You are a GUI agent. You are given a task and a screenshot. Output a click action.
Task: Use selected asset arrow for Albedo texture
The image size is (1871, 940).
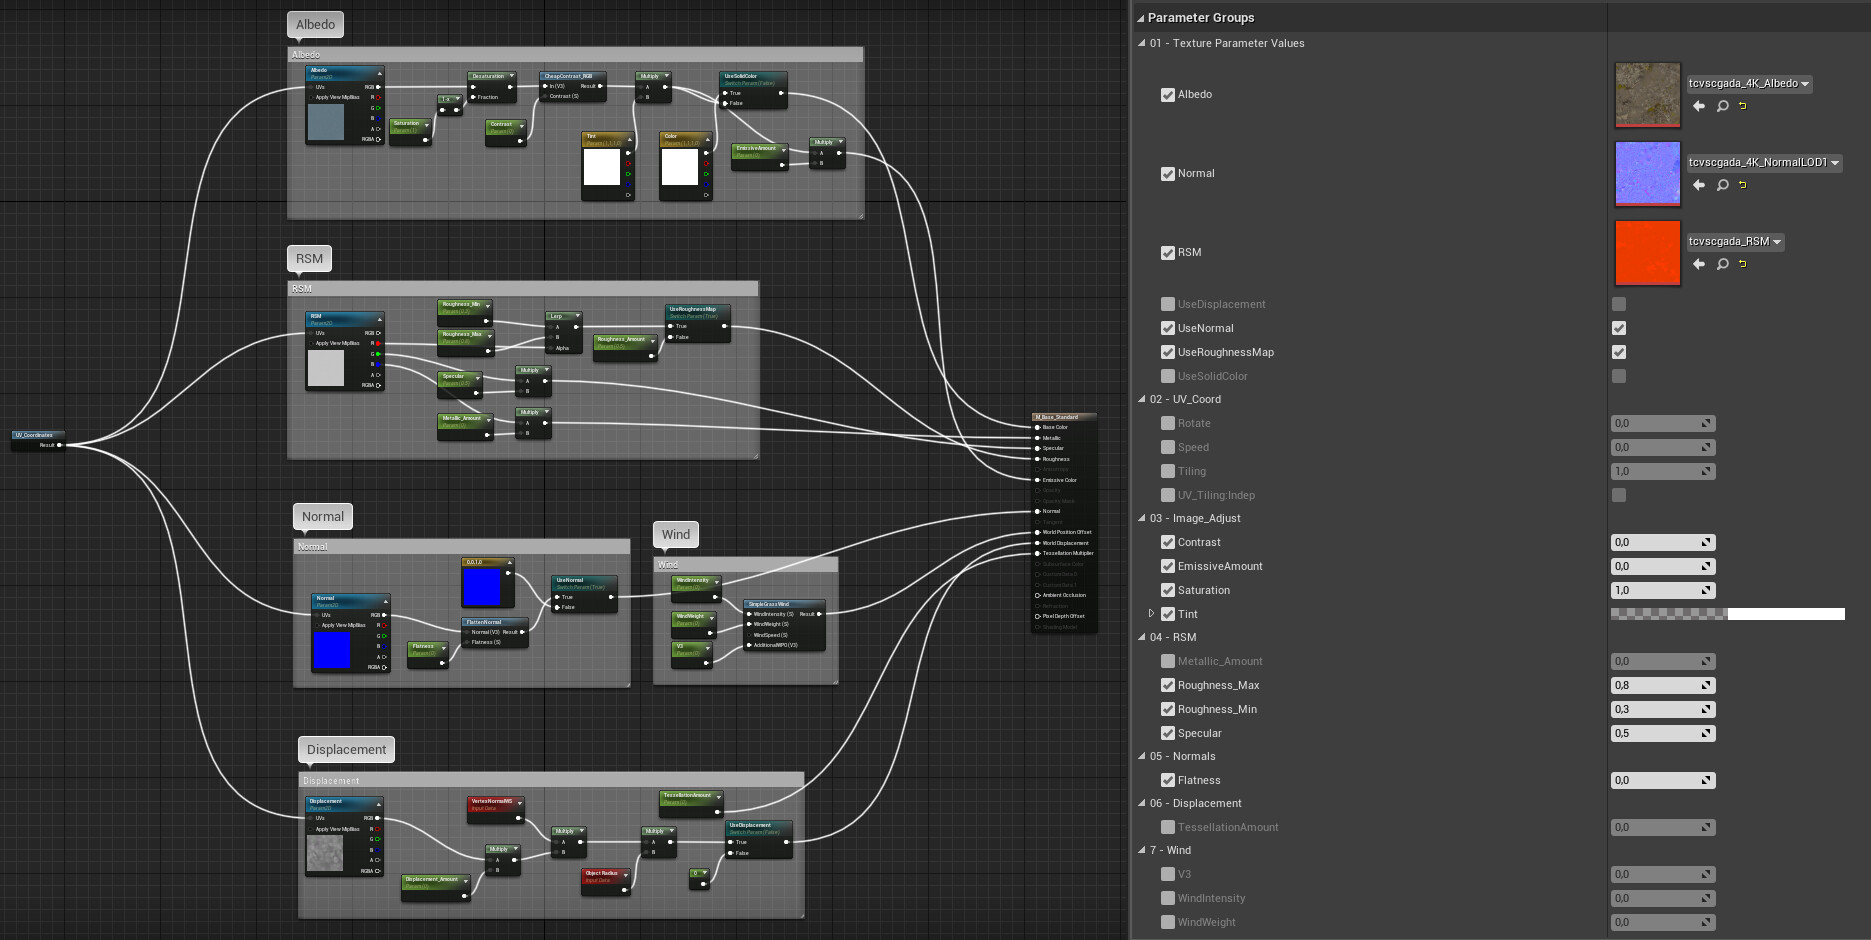[x=1699, y=106]
